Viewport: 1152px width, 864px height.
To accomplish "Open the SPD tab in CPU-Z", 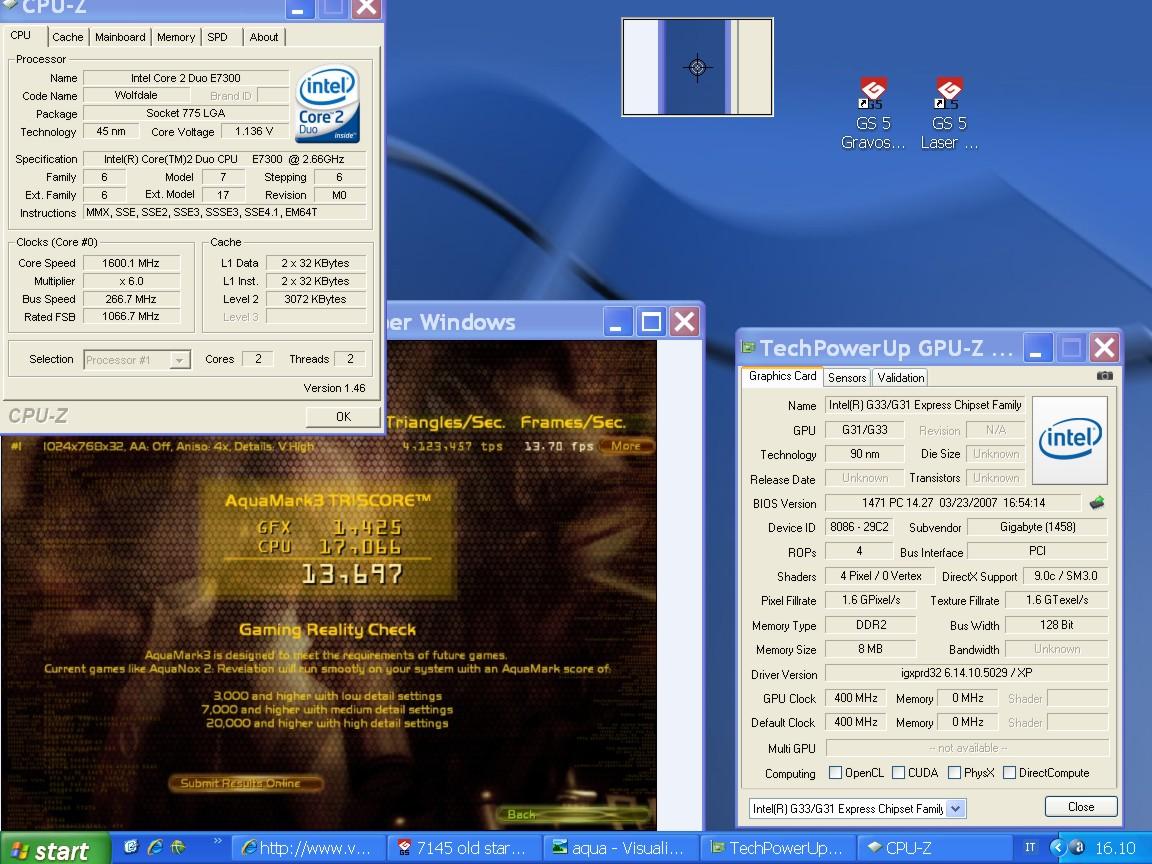I will [217, 37].
